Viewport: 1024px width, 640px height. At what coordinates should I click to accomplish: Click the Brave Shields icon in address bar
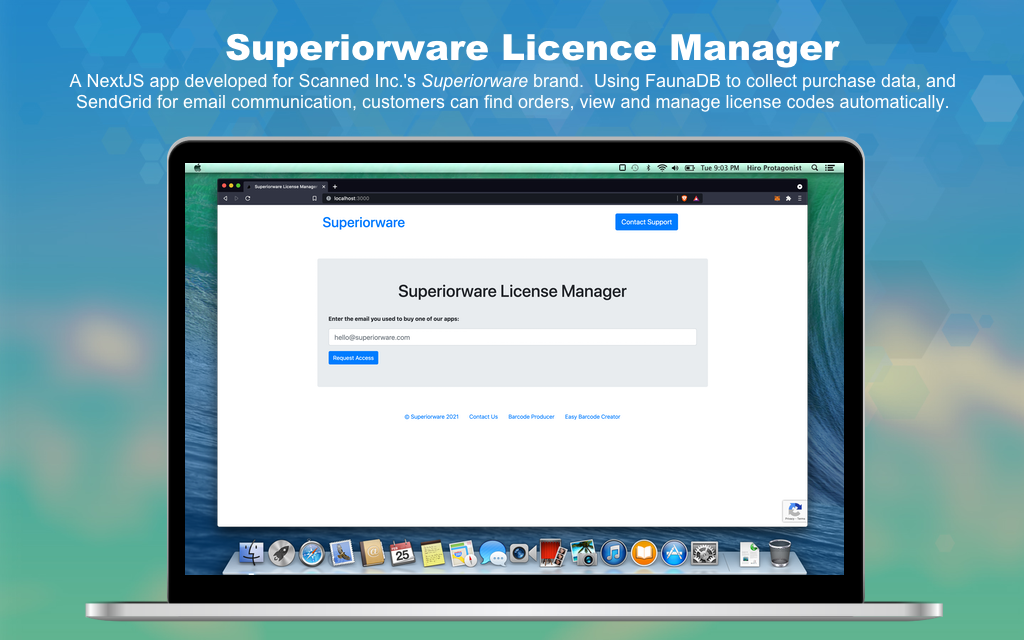[x=684, y=198]
